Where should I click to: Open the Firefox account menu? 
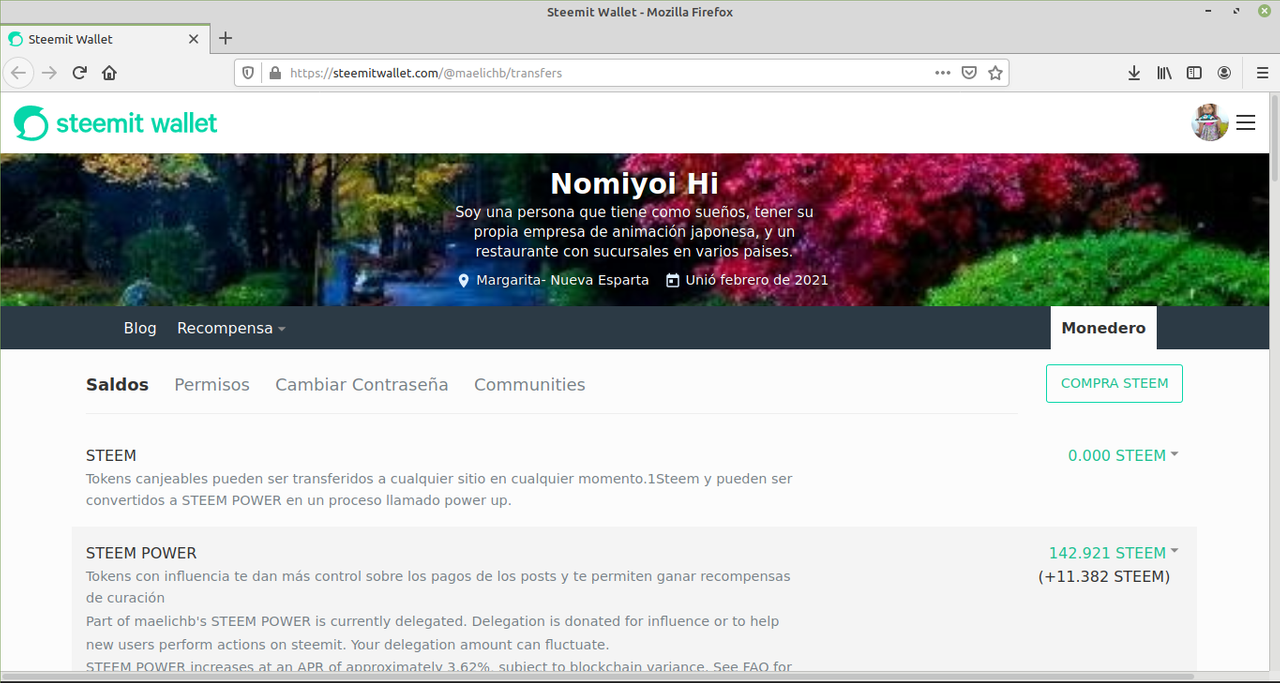pos(1224,73)
